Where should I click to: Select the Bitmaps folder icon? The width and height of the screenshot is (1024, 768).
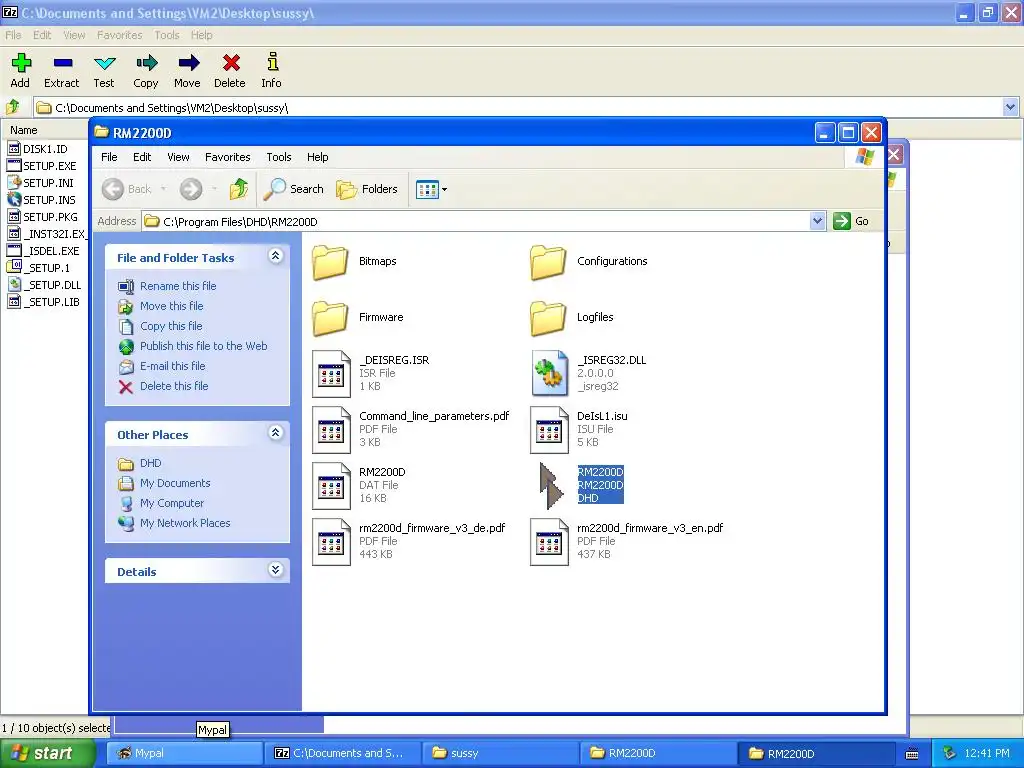point(330,262)
